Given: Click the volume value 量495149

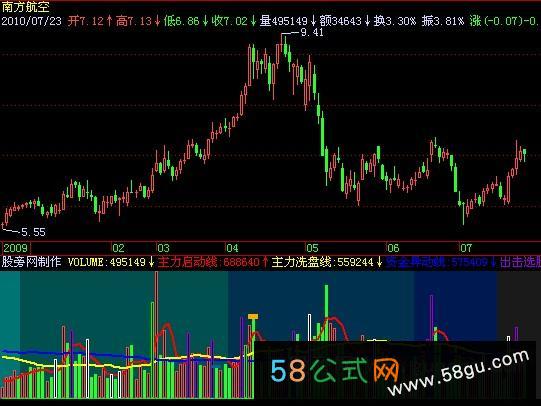Looking at the screenshot, I should (283, 21).
